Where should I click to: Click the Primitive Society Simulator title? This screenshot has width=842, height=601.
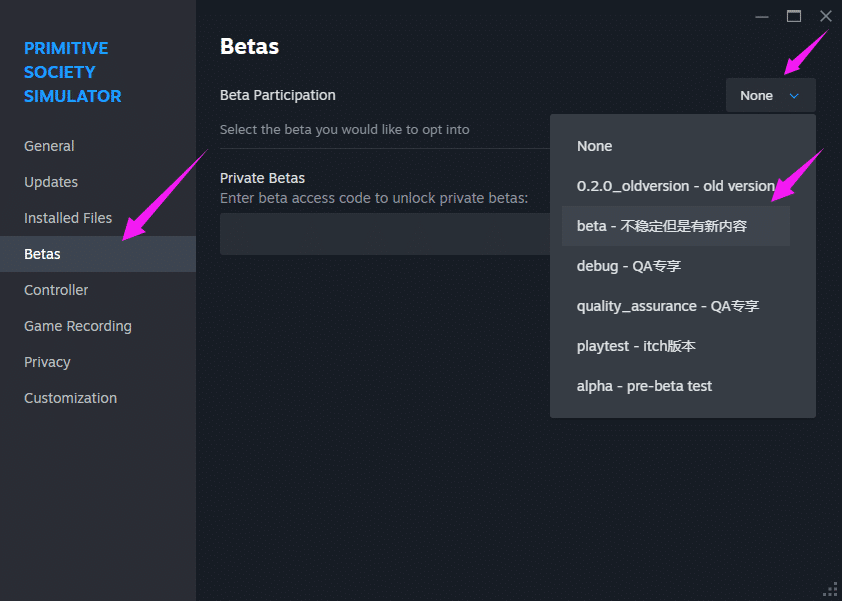72,72
